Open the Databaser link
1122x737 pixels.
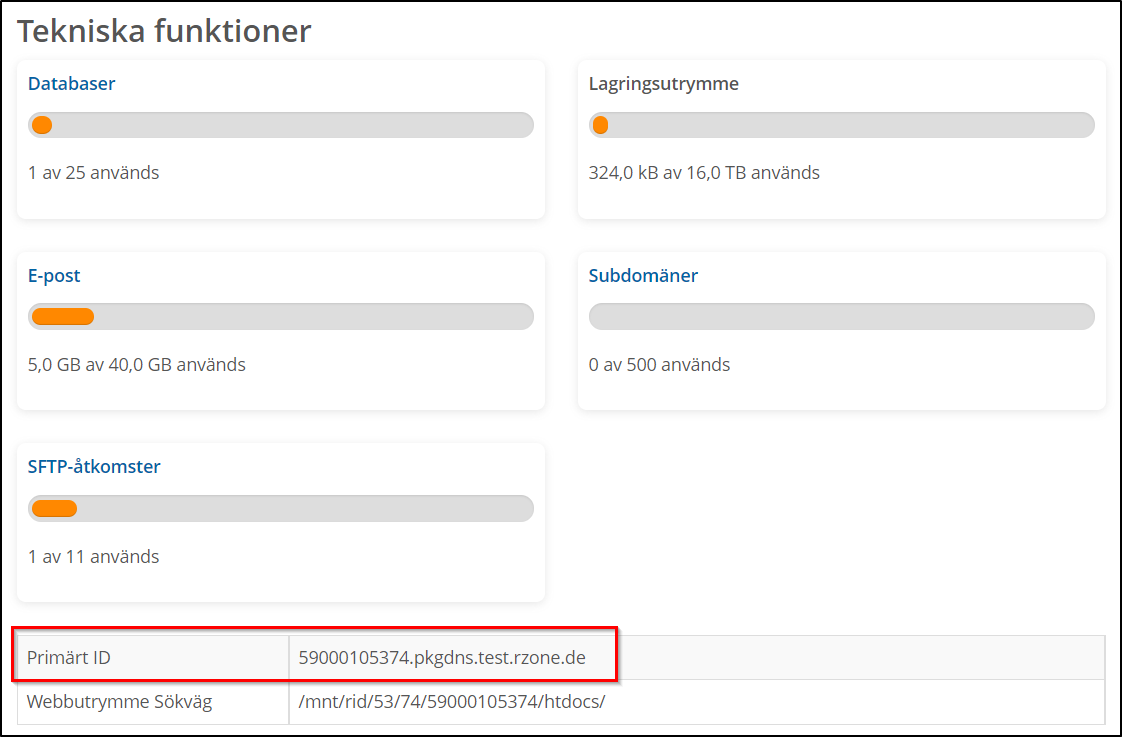[x=71, y=84]
